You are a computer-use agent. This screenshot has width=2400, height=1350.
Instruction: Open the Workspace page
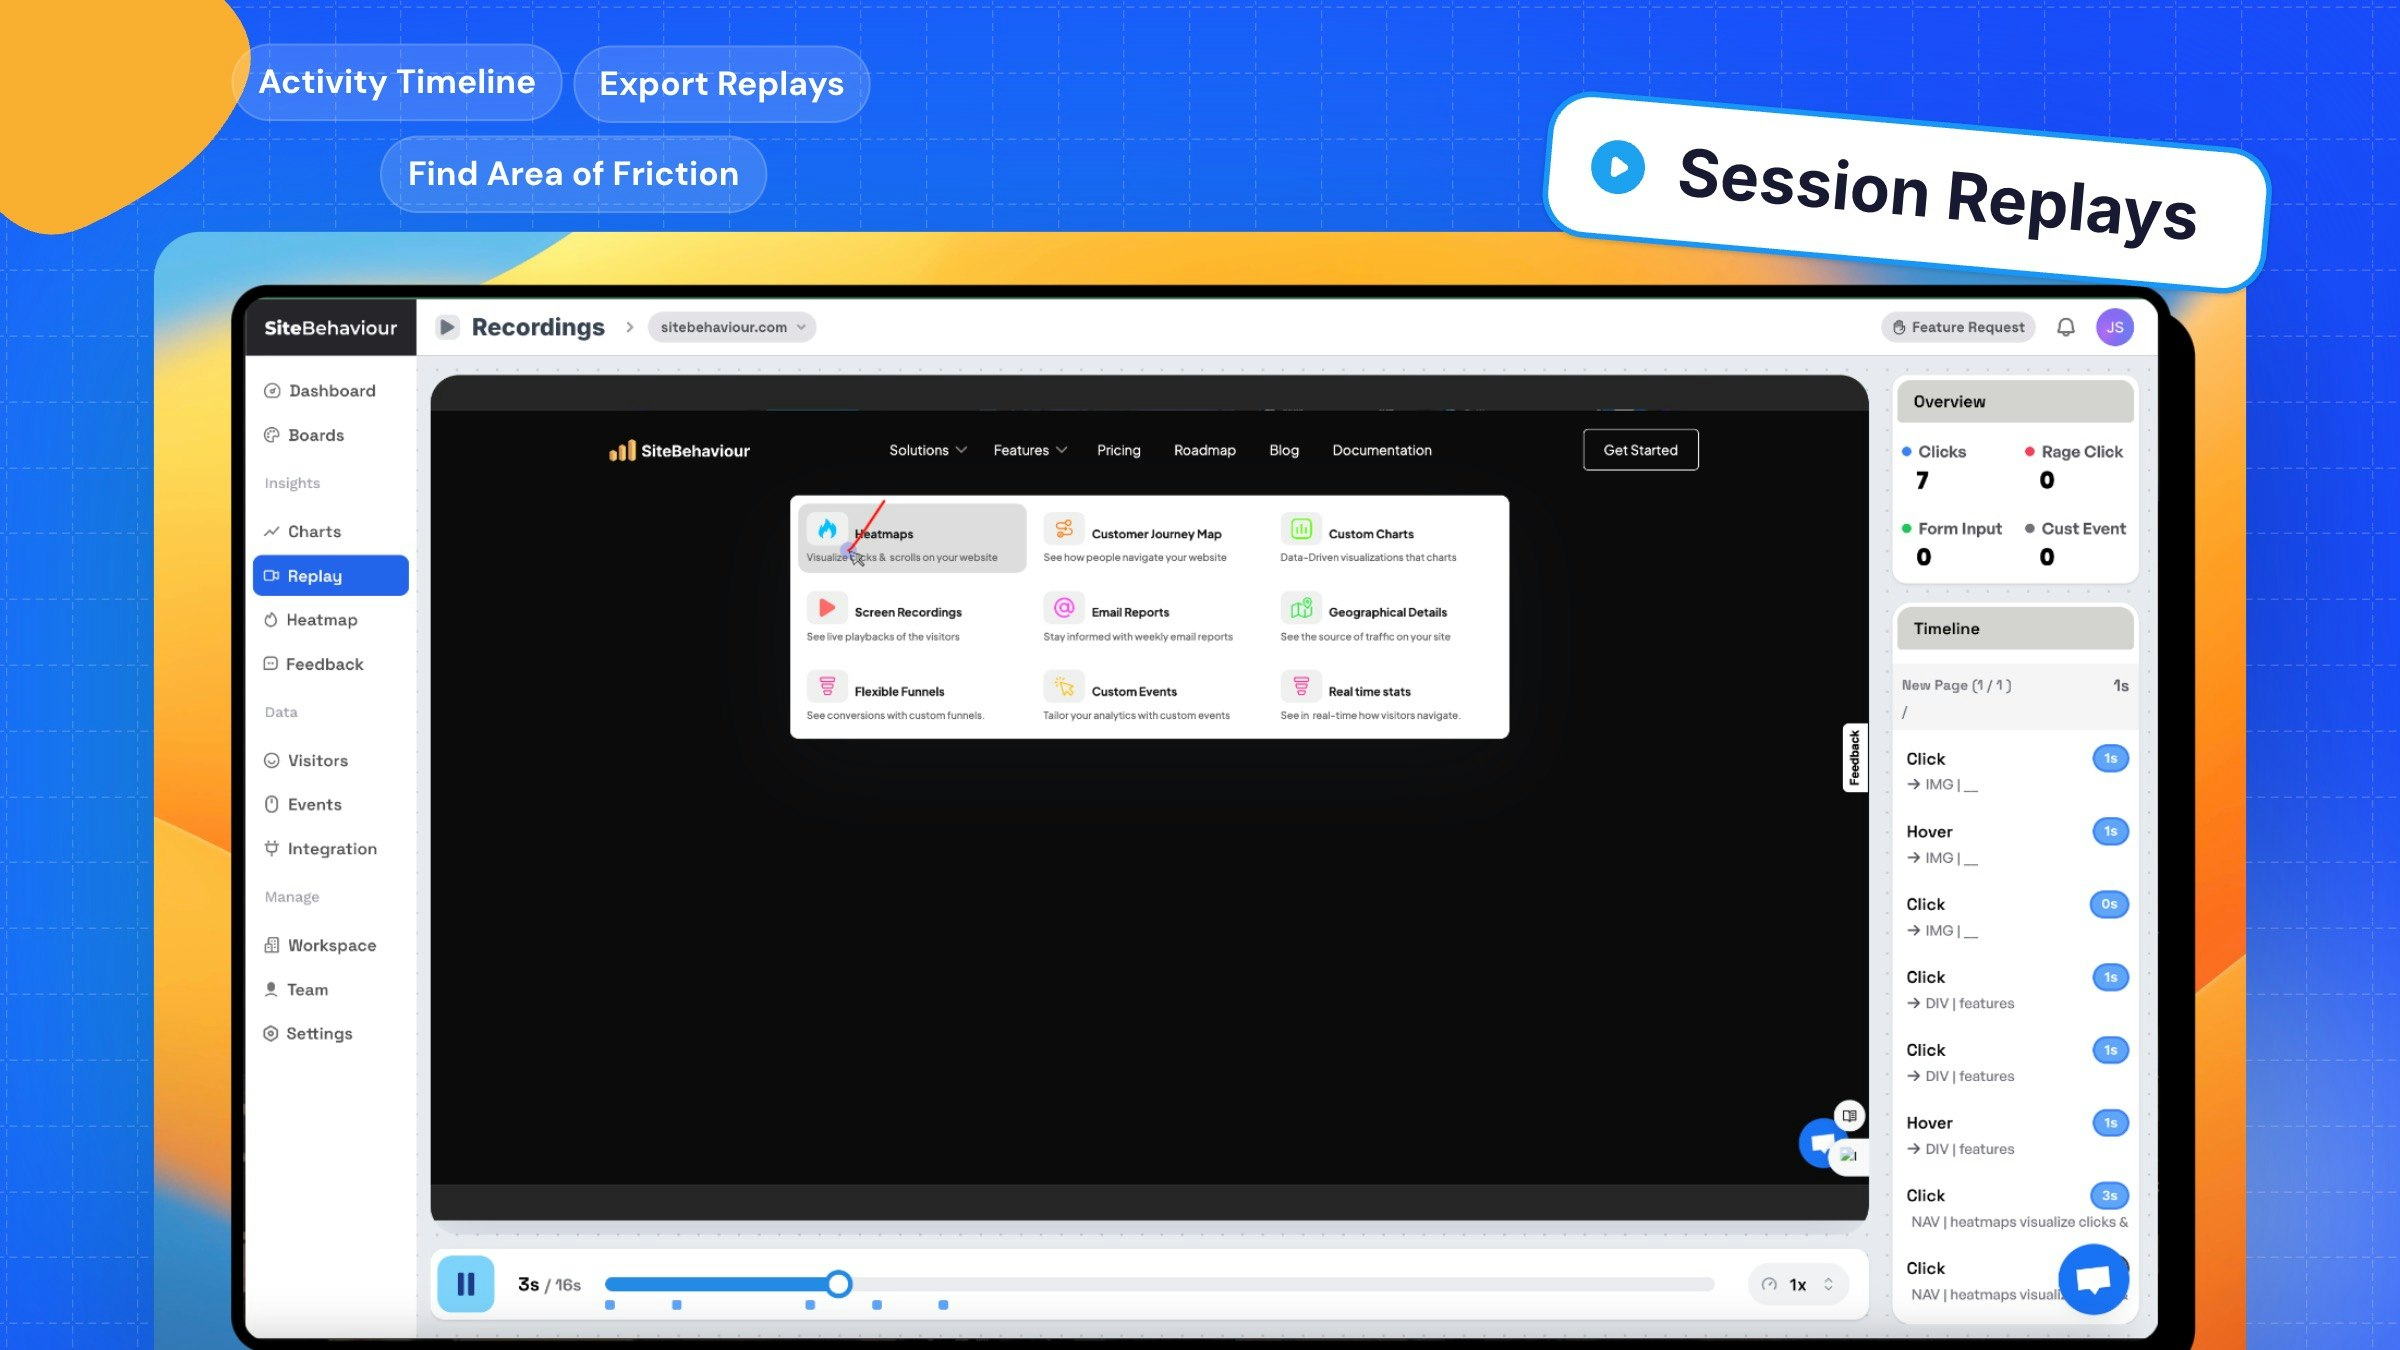[330, 945]
